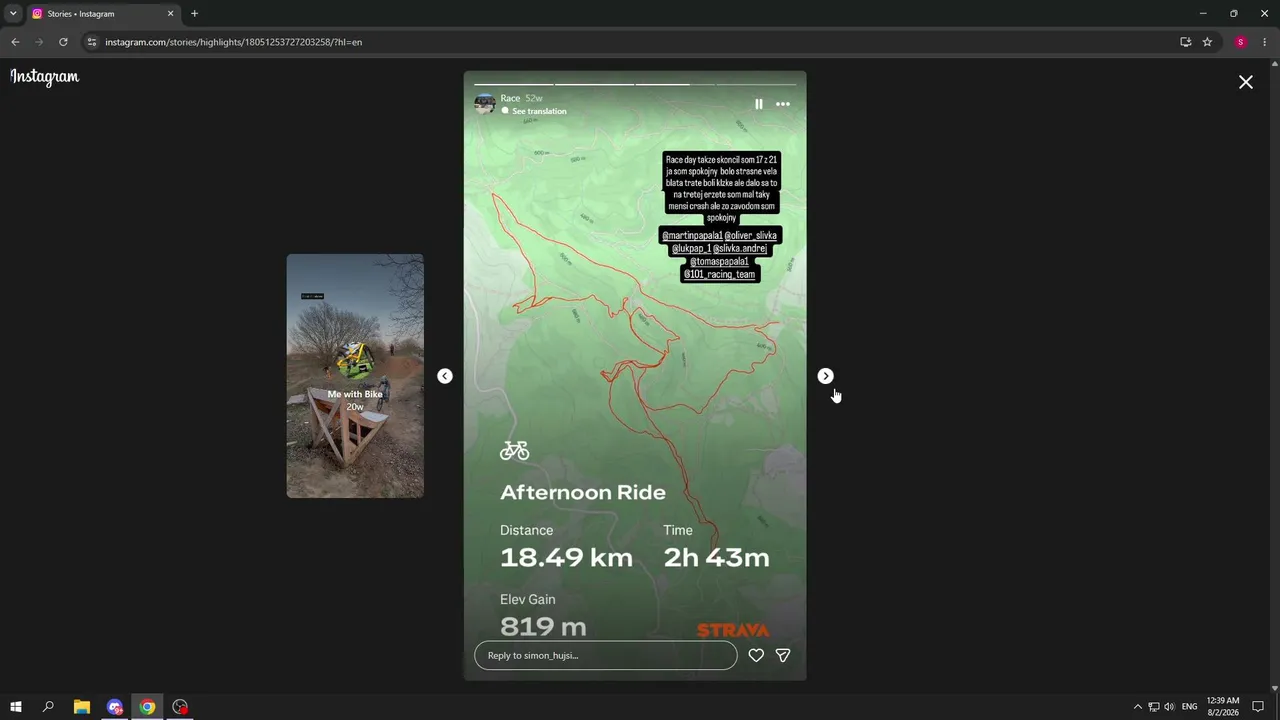1280x720 pixels.
Task: Open @martinpapala1 mention
Action: coord(692,236)
